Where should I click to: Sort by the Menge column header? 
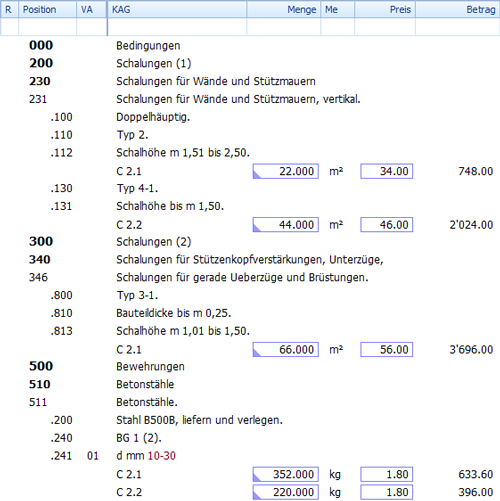click(283, 9)
